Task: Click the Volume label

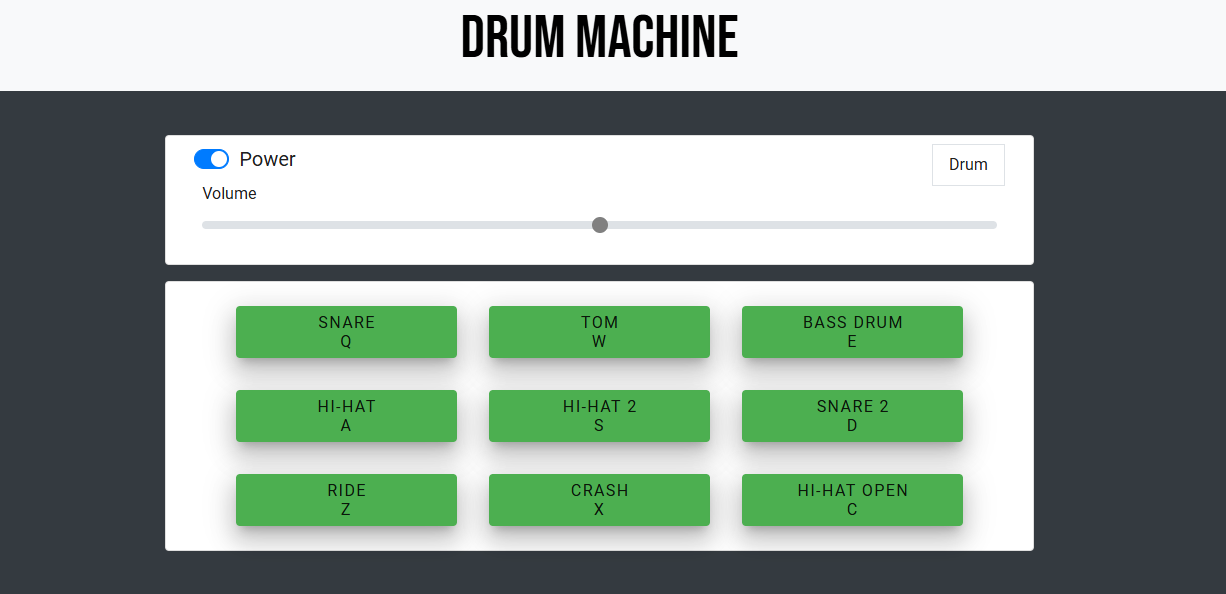Action: tap(229, 193)
